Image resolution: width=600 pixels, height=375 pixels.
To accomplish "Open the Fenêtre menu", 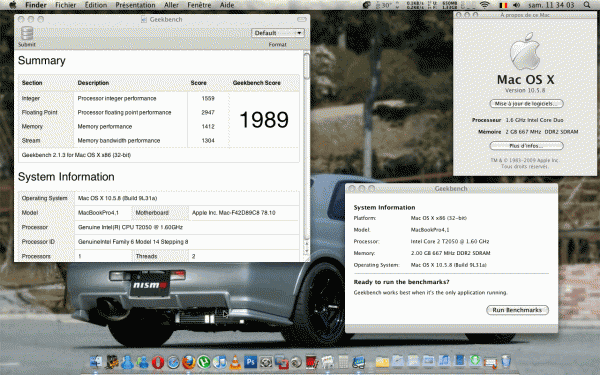I will point(199,5).
